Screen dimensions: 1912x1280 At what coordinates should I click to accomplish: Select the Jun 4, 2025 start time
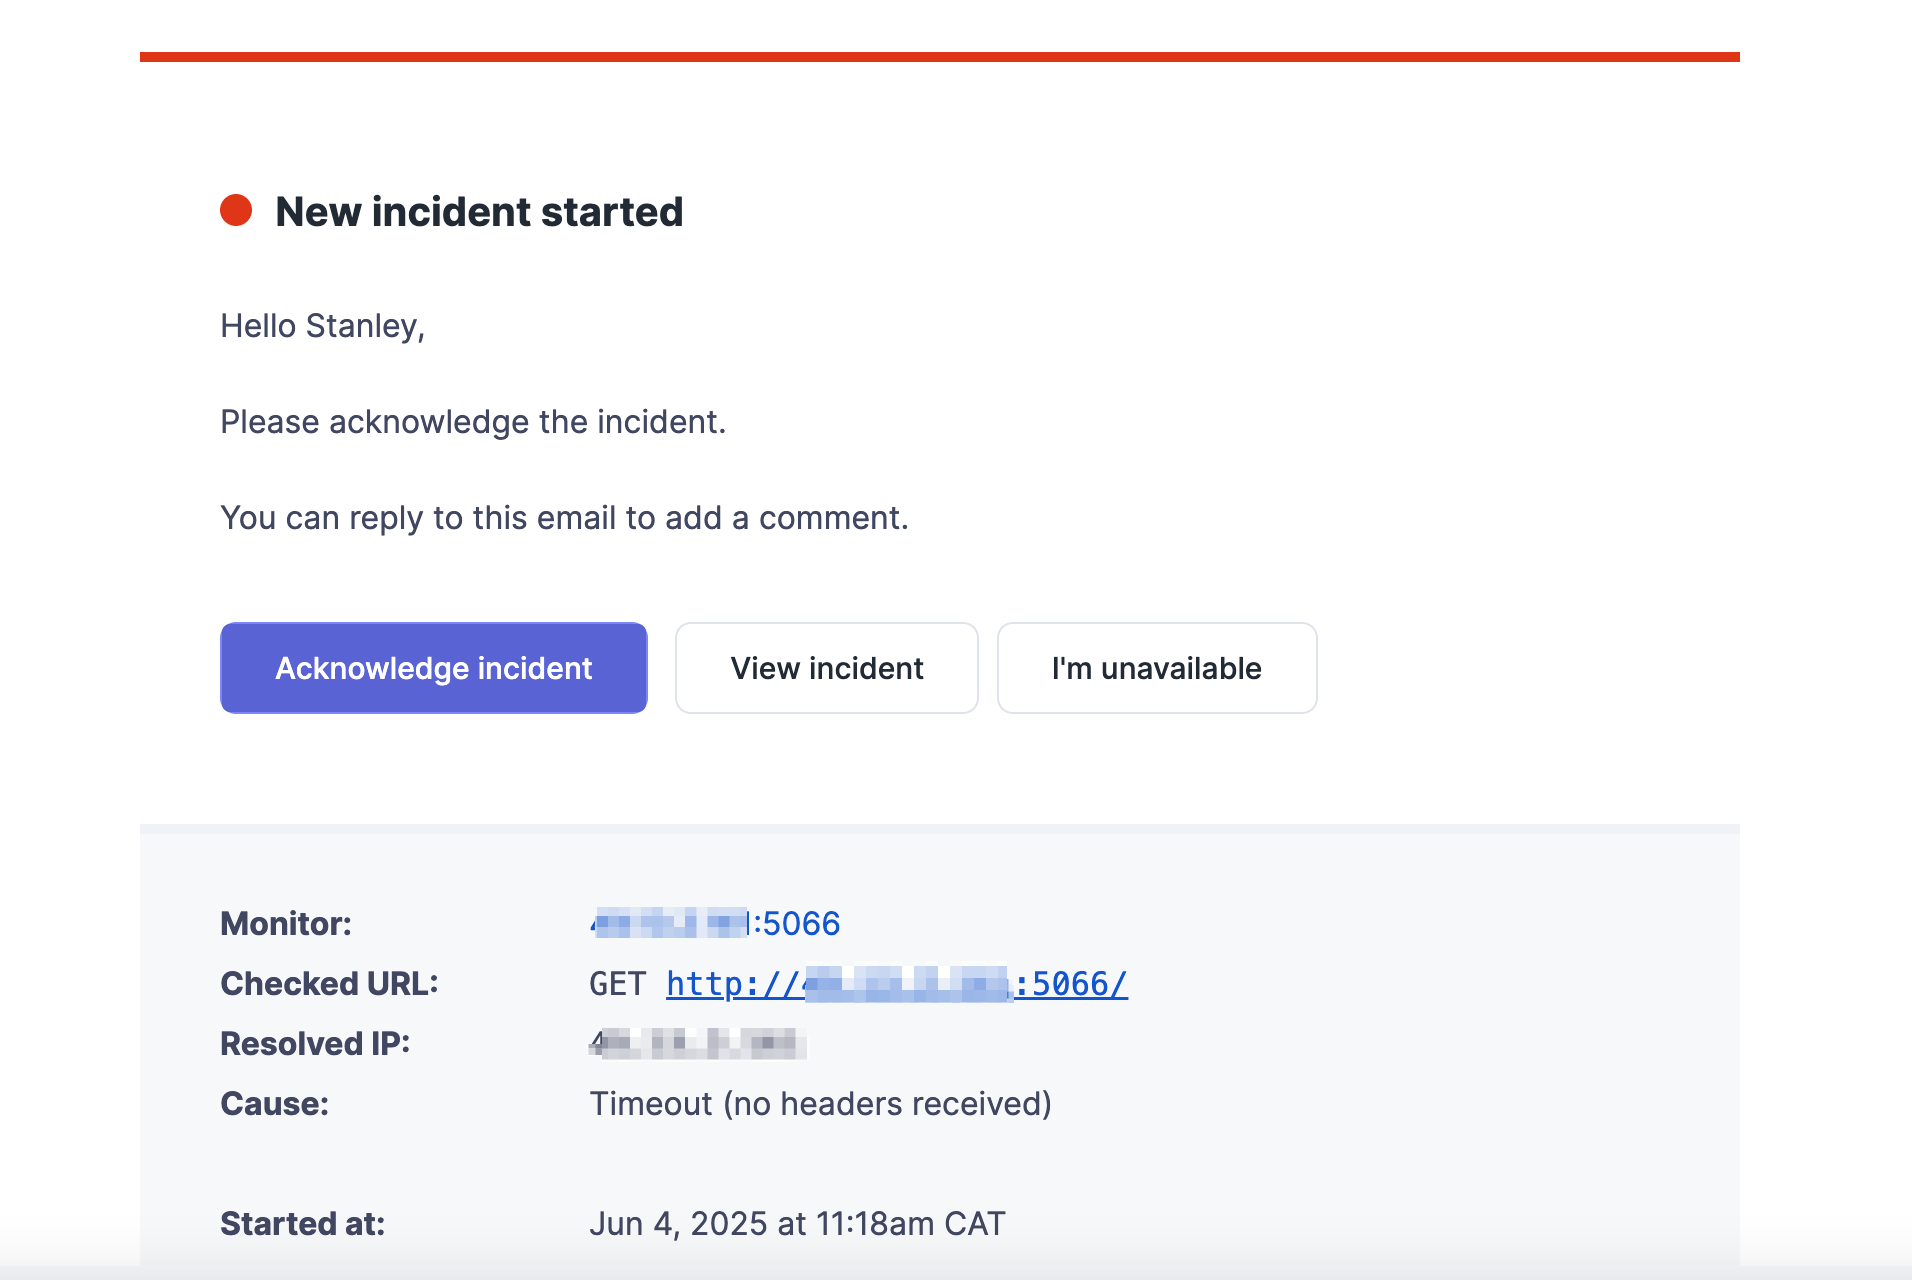[797, 1224]
